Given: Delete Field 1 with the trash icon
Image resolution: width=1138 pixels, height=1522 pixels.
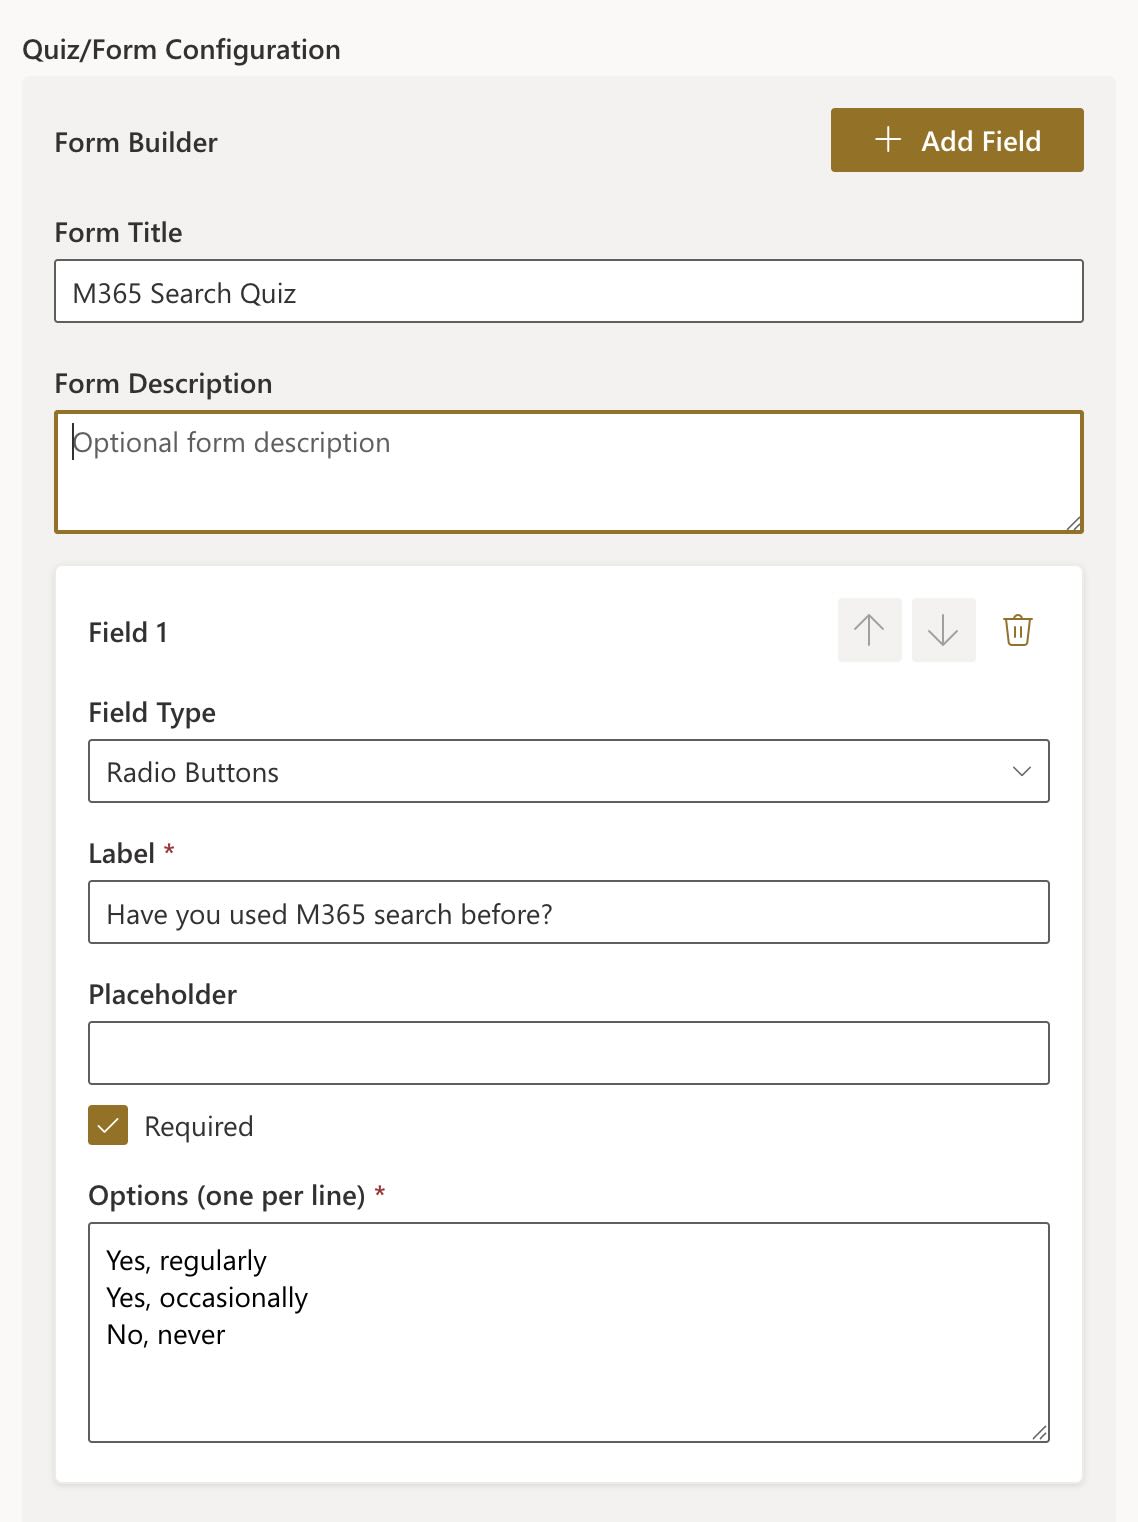Looking at the screenshot, I should click(1017, 630).
